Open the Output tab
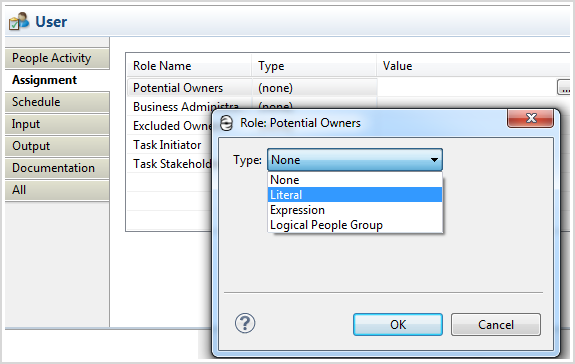 tap(57, 146)
